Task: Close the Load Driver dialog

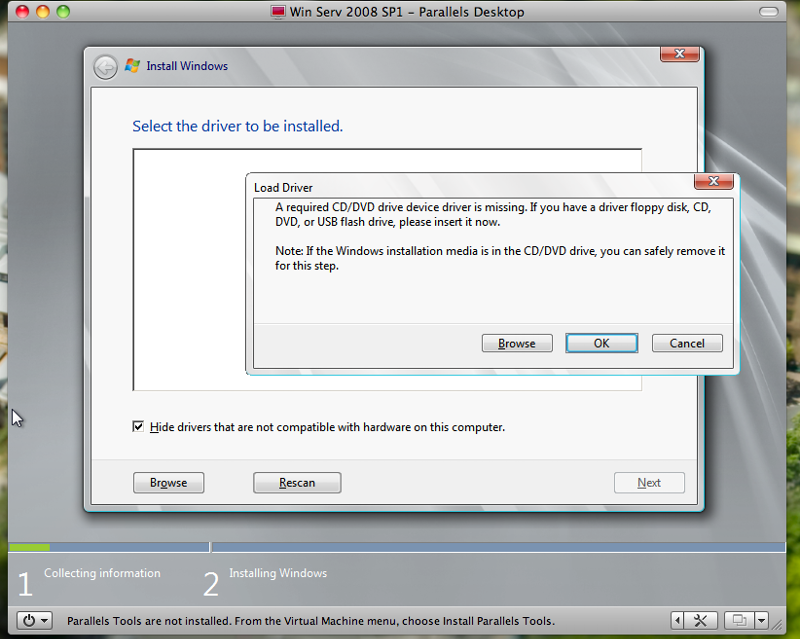Action: (x=713, y=181)
